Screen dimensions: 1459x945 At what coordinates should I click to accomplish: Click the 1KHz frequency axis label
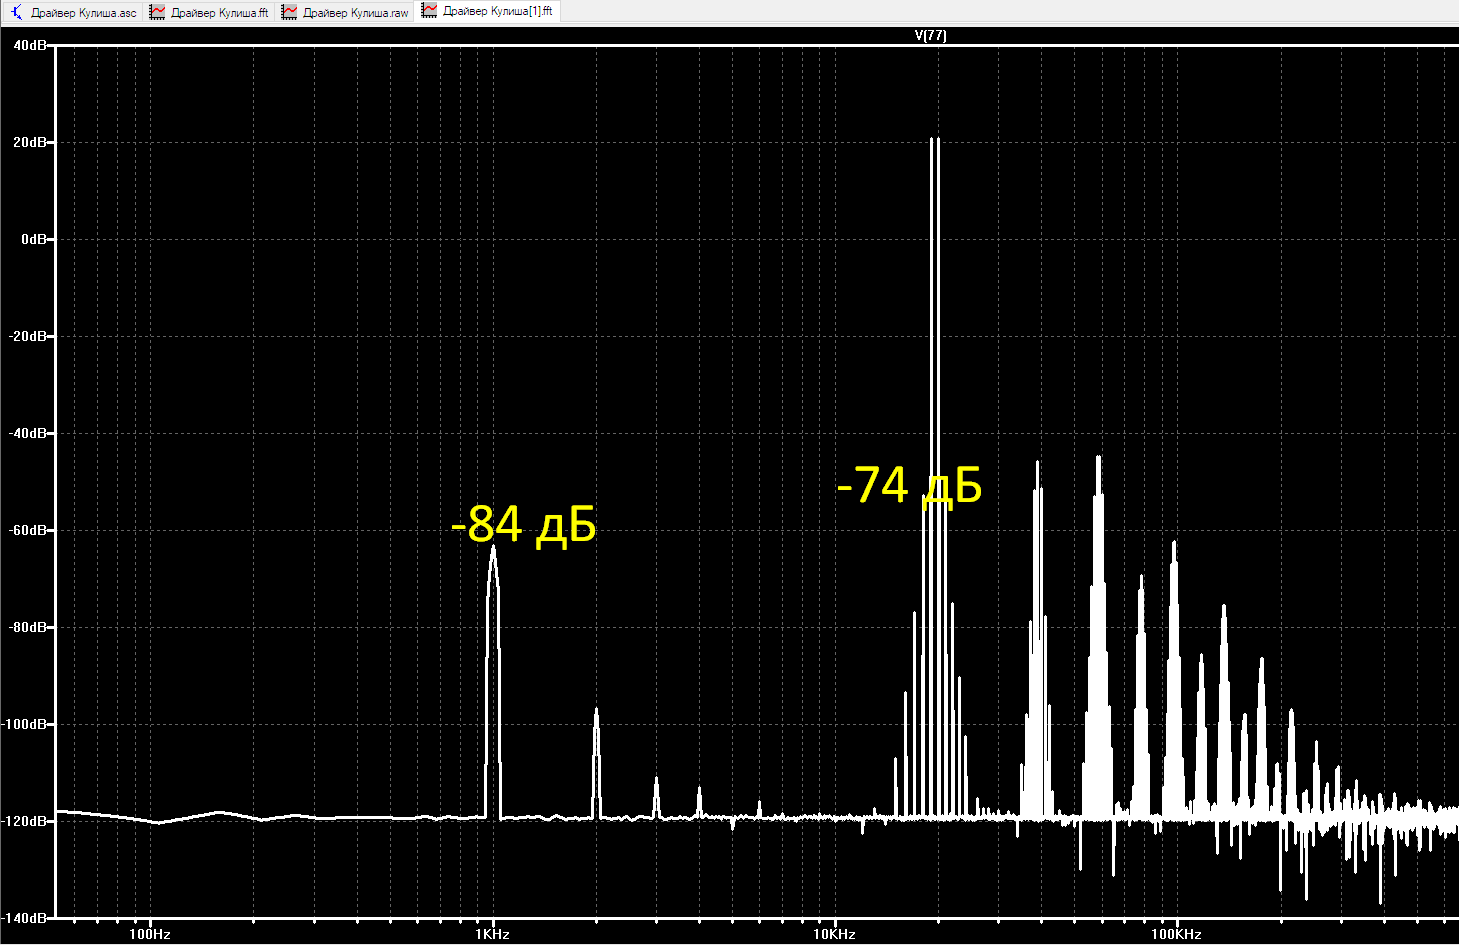[492, 935]
